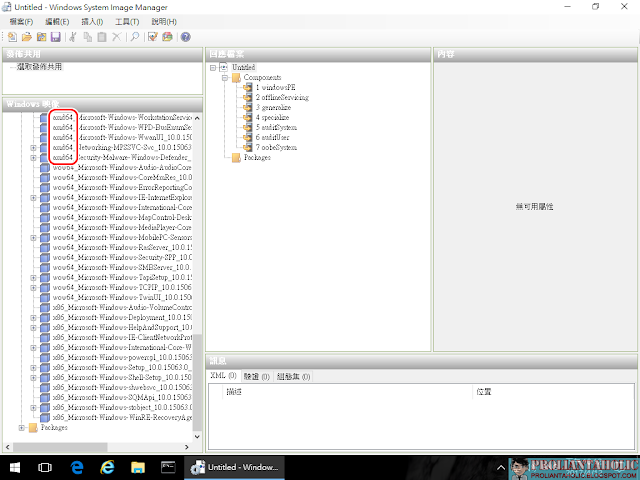Select x86_Microsoft-Windows-Setup component
The image size is (640, 480).
click(122, 368)
